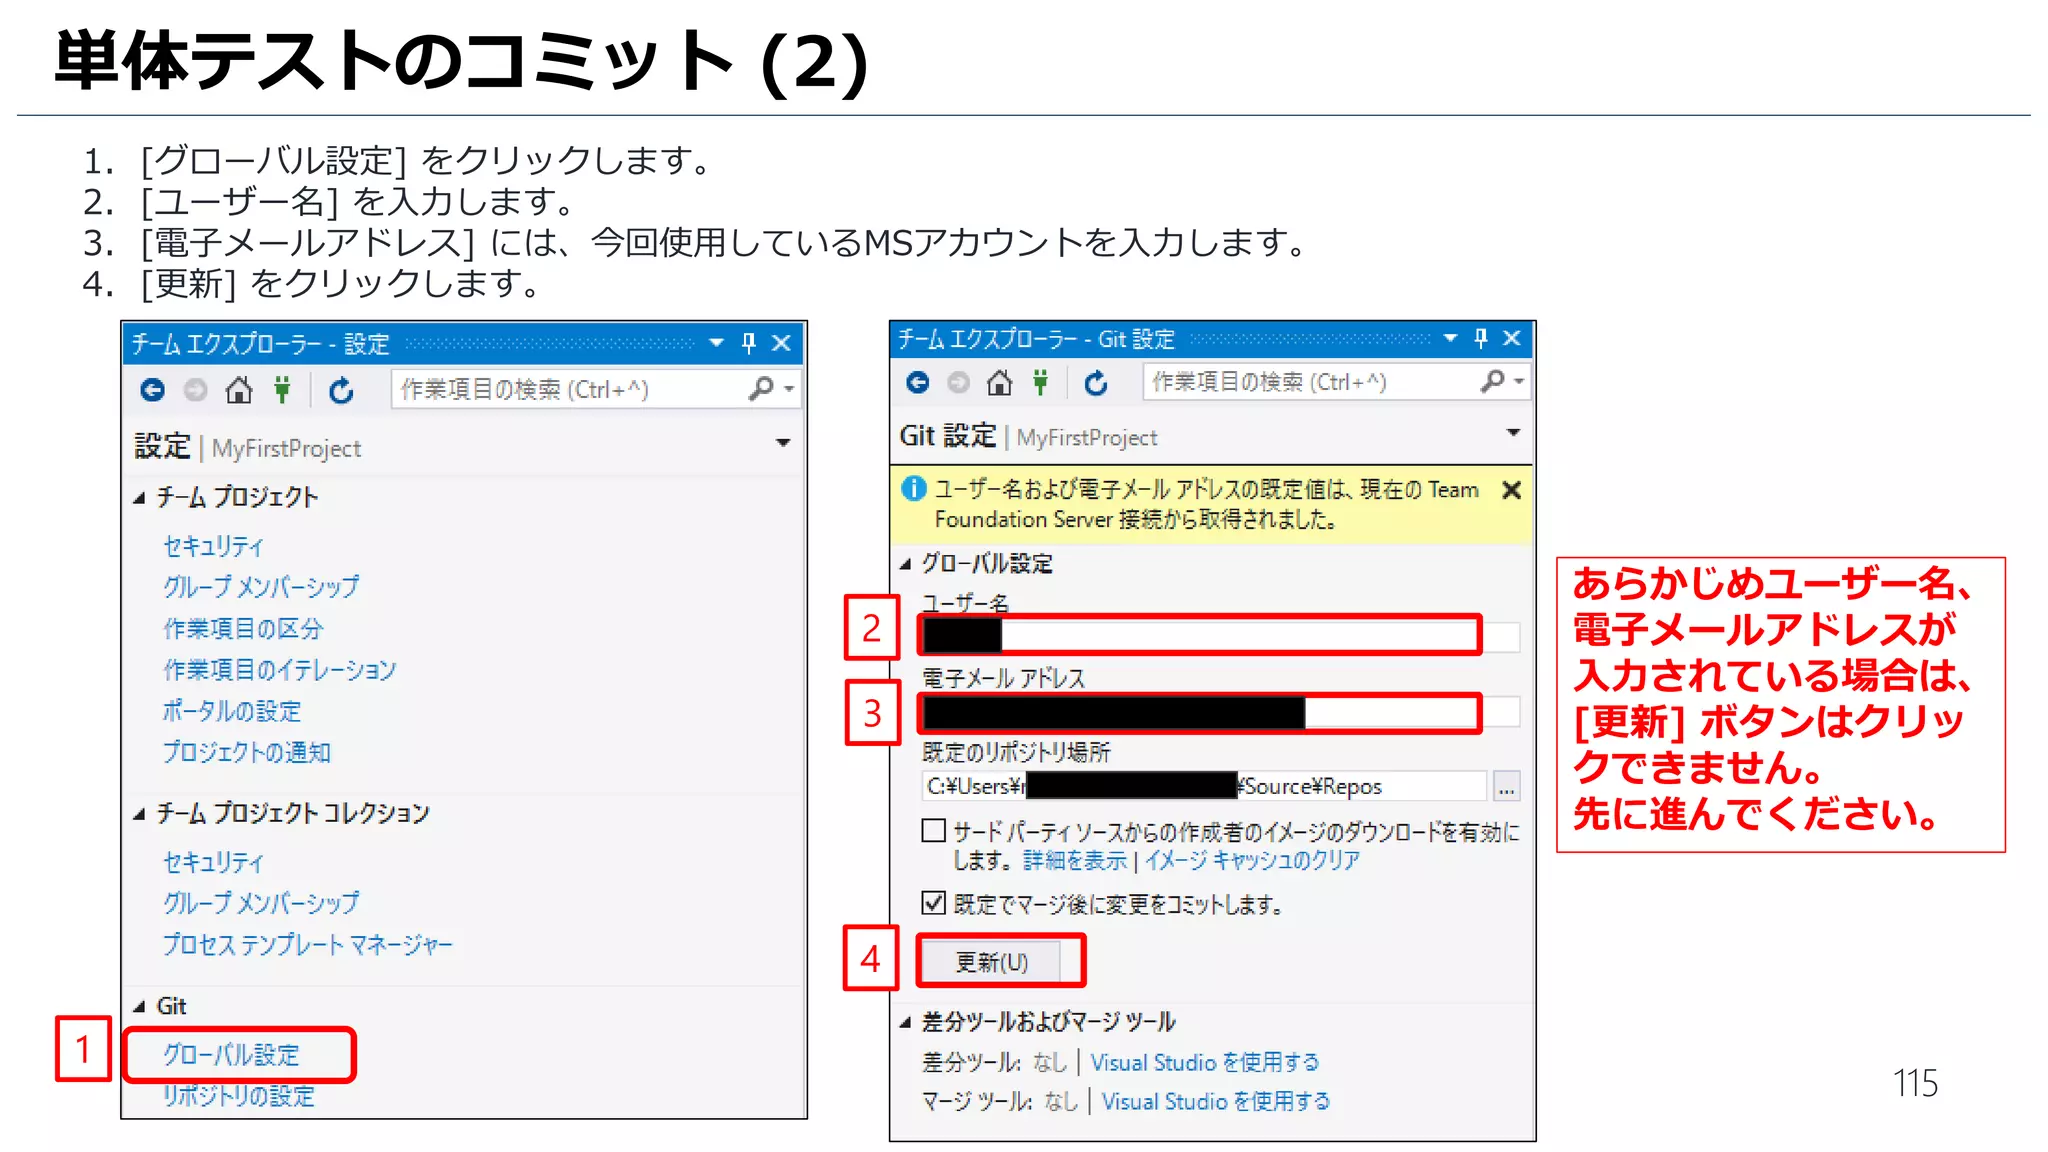
Task: Open プロジェクトの通知 link
Action: 247,752
